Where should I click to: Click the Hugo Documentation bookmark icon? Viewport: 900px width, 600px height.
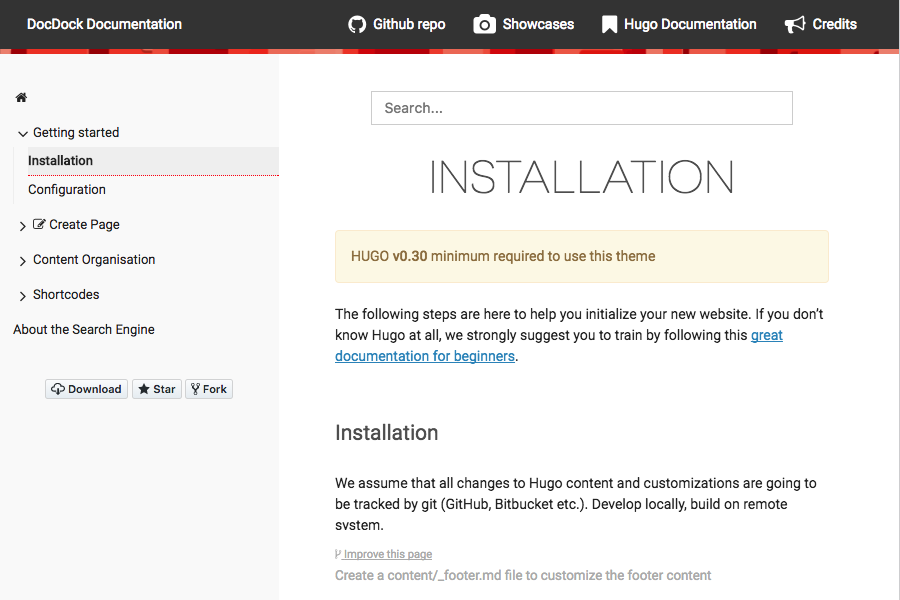tap(609, 24)
